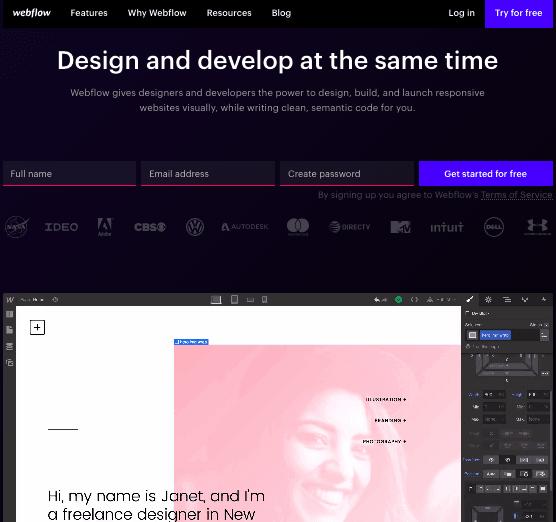Viewport: 556px width, 522px height.
Task: Set position to fixed icon
Action: point(540,474)
